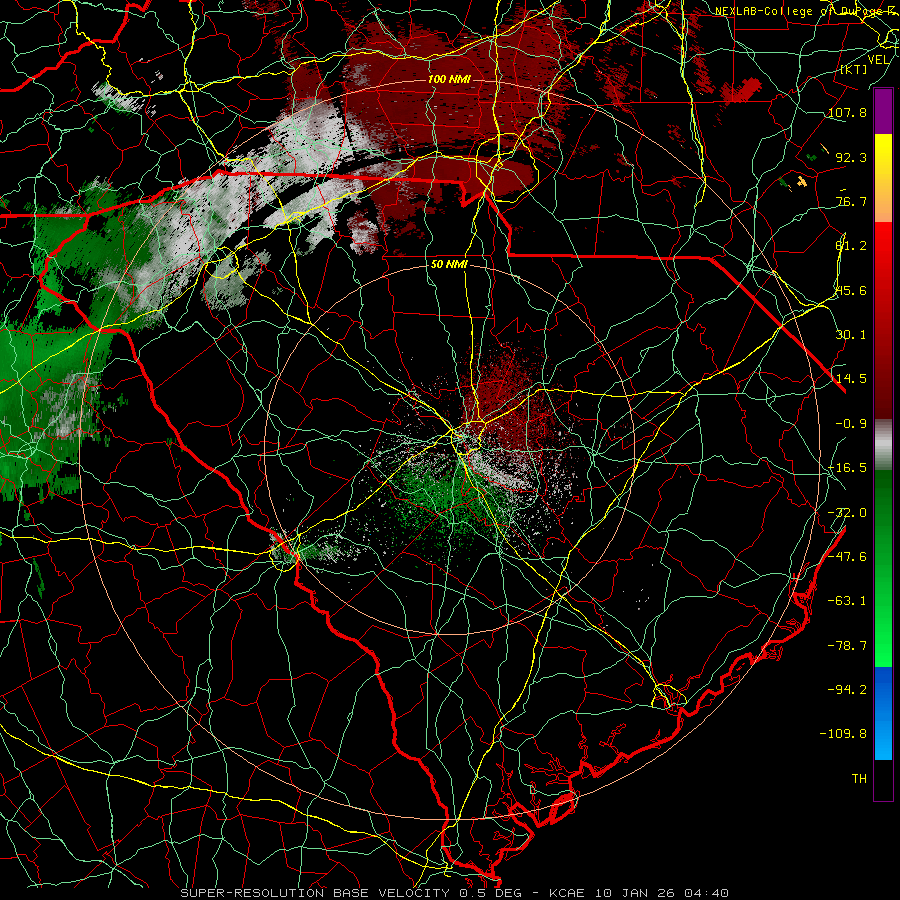The width and height of the screenshot is (900, 900).
Task: Click the -109.8 legend value
Action: coord(843,734)
